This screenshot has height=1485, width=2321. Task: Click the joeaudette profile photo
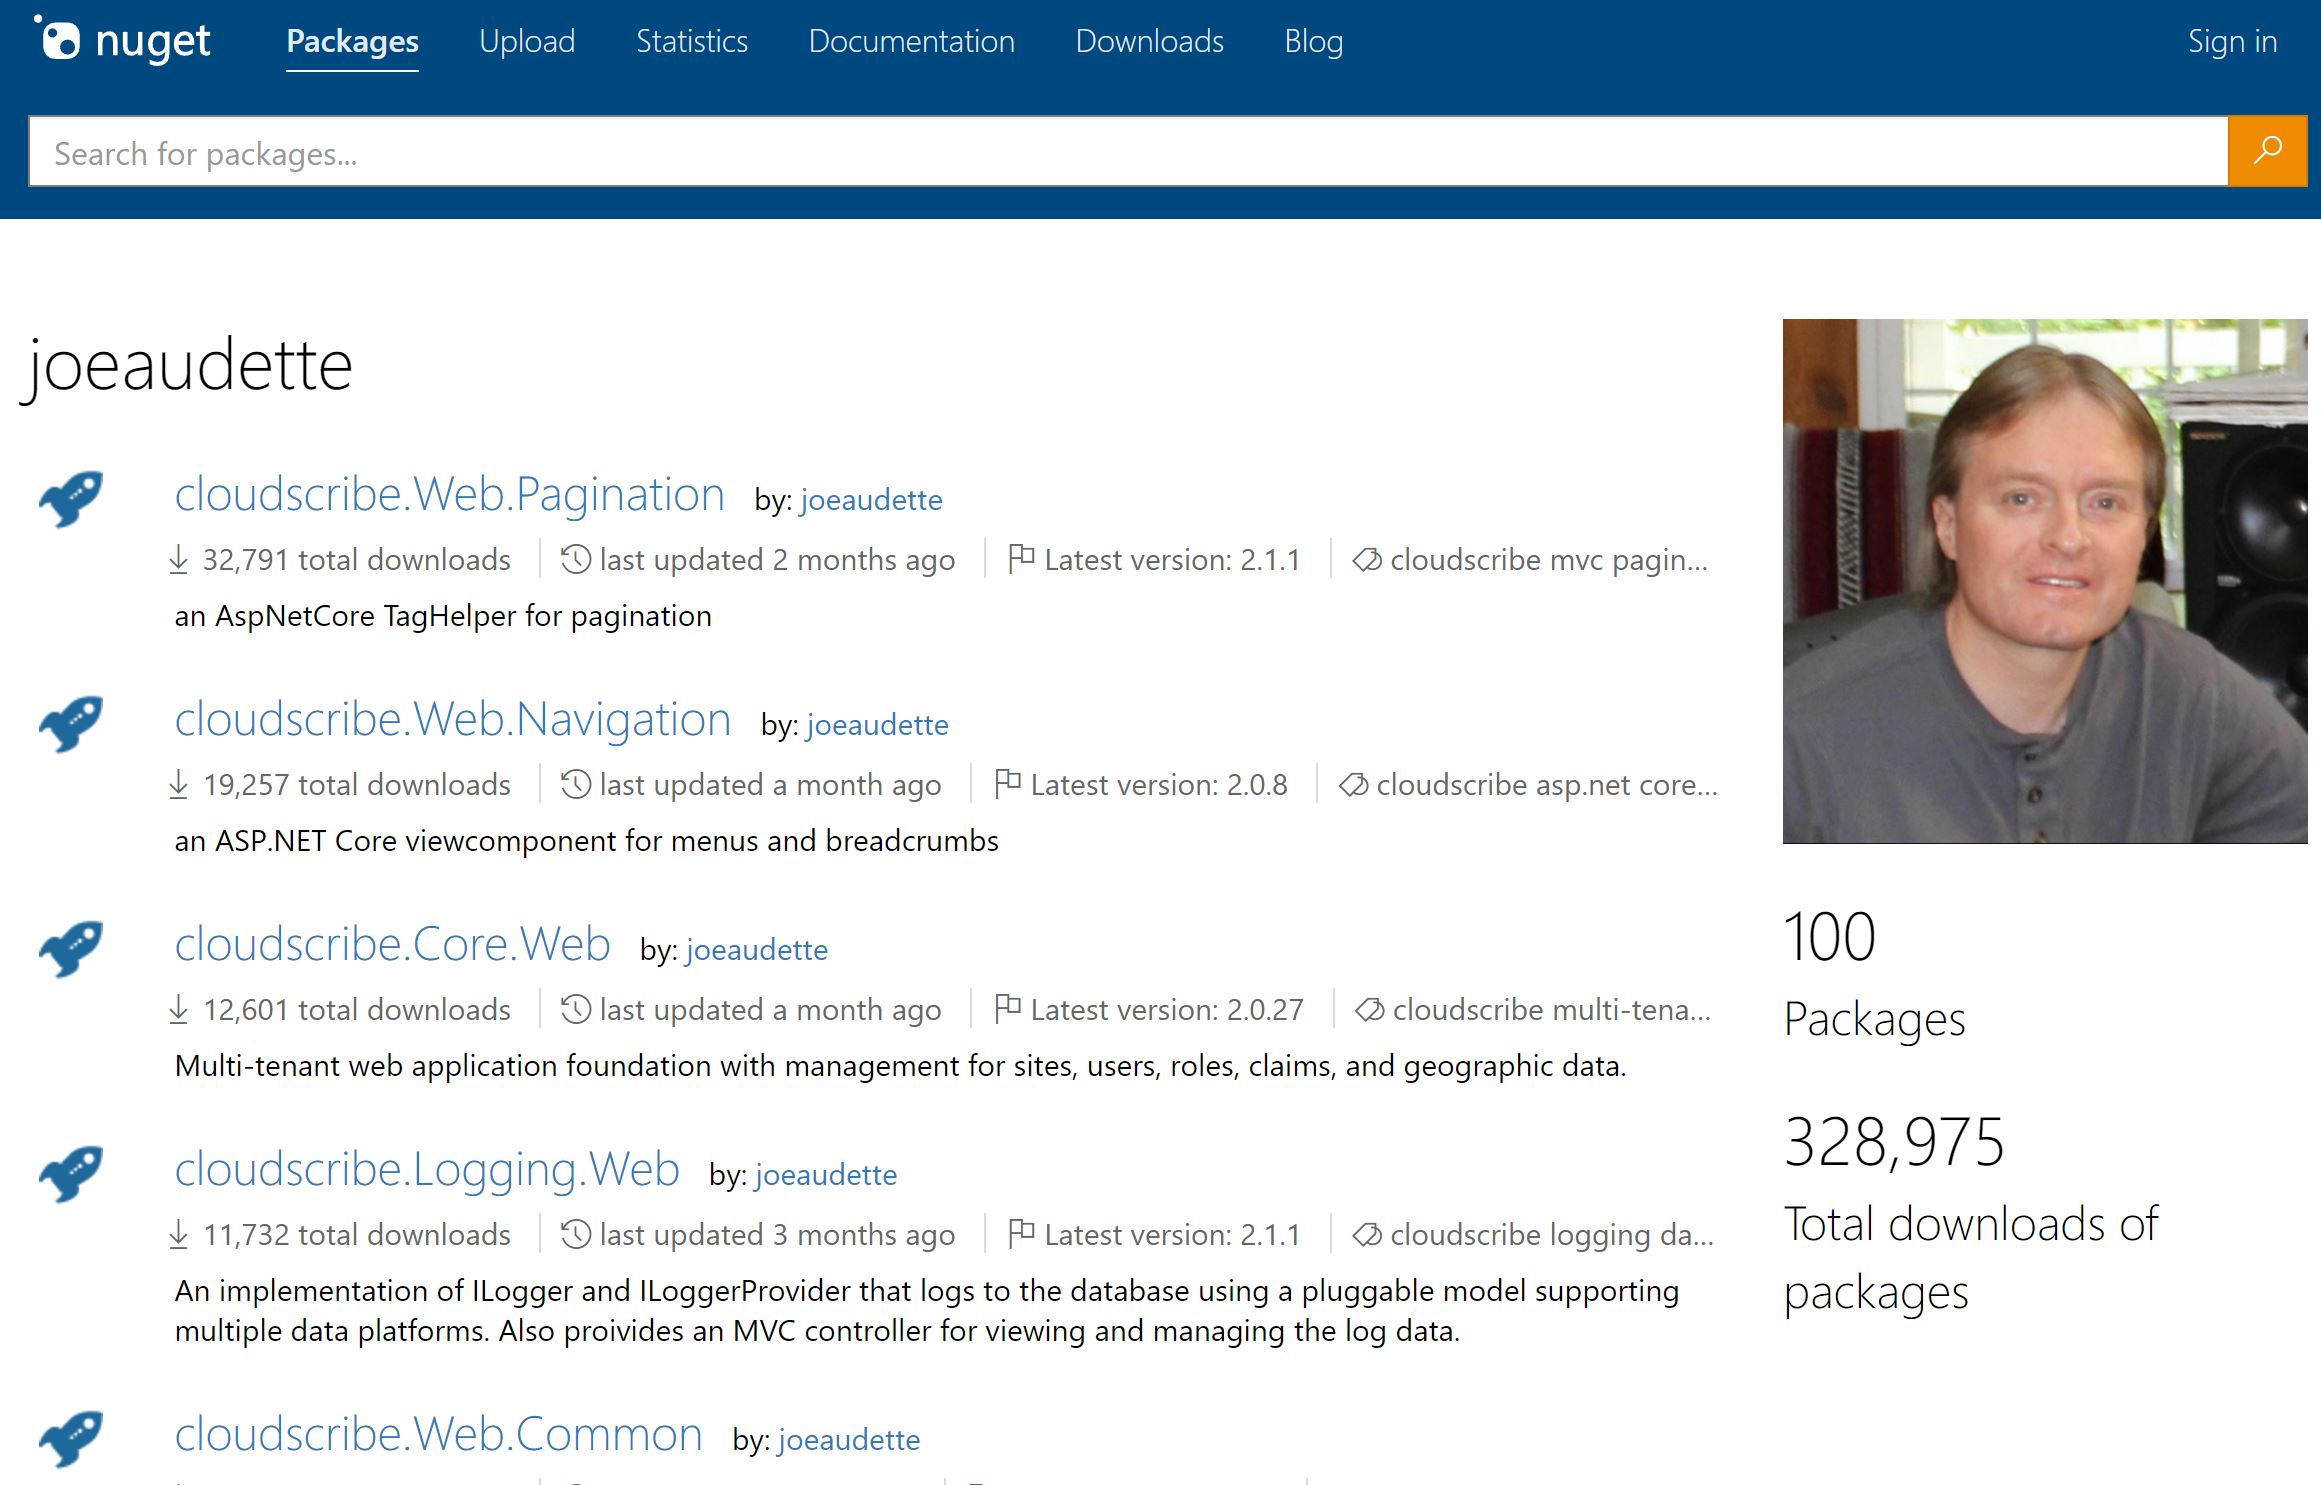[x=2045, y=581]
